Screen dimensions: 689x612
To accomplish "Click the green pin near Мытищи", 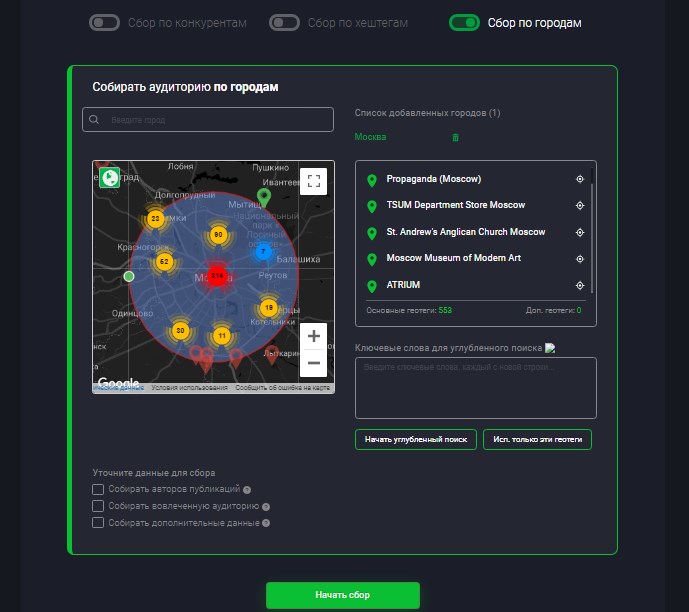I will click(264, 197).
